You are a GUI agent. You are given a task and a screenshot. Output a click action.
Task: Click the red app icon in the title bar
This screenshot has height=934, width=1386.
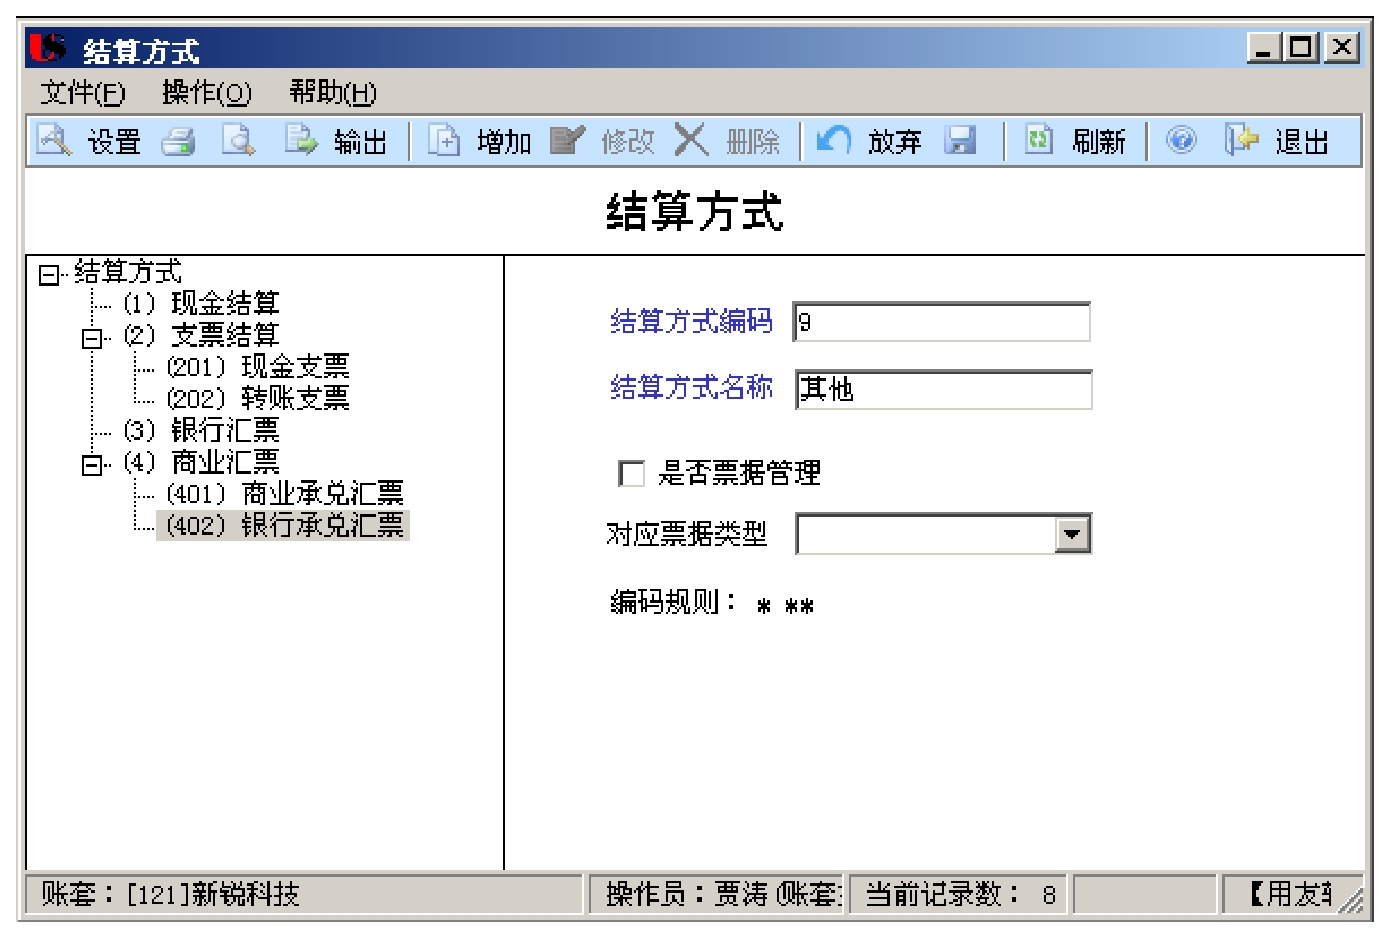[47, 48]
